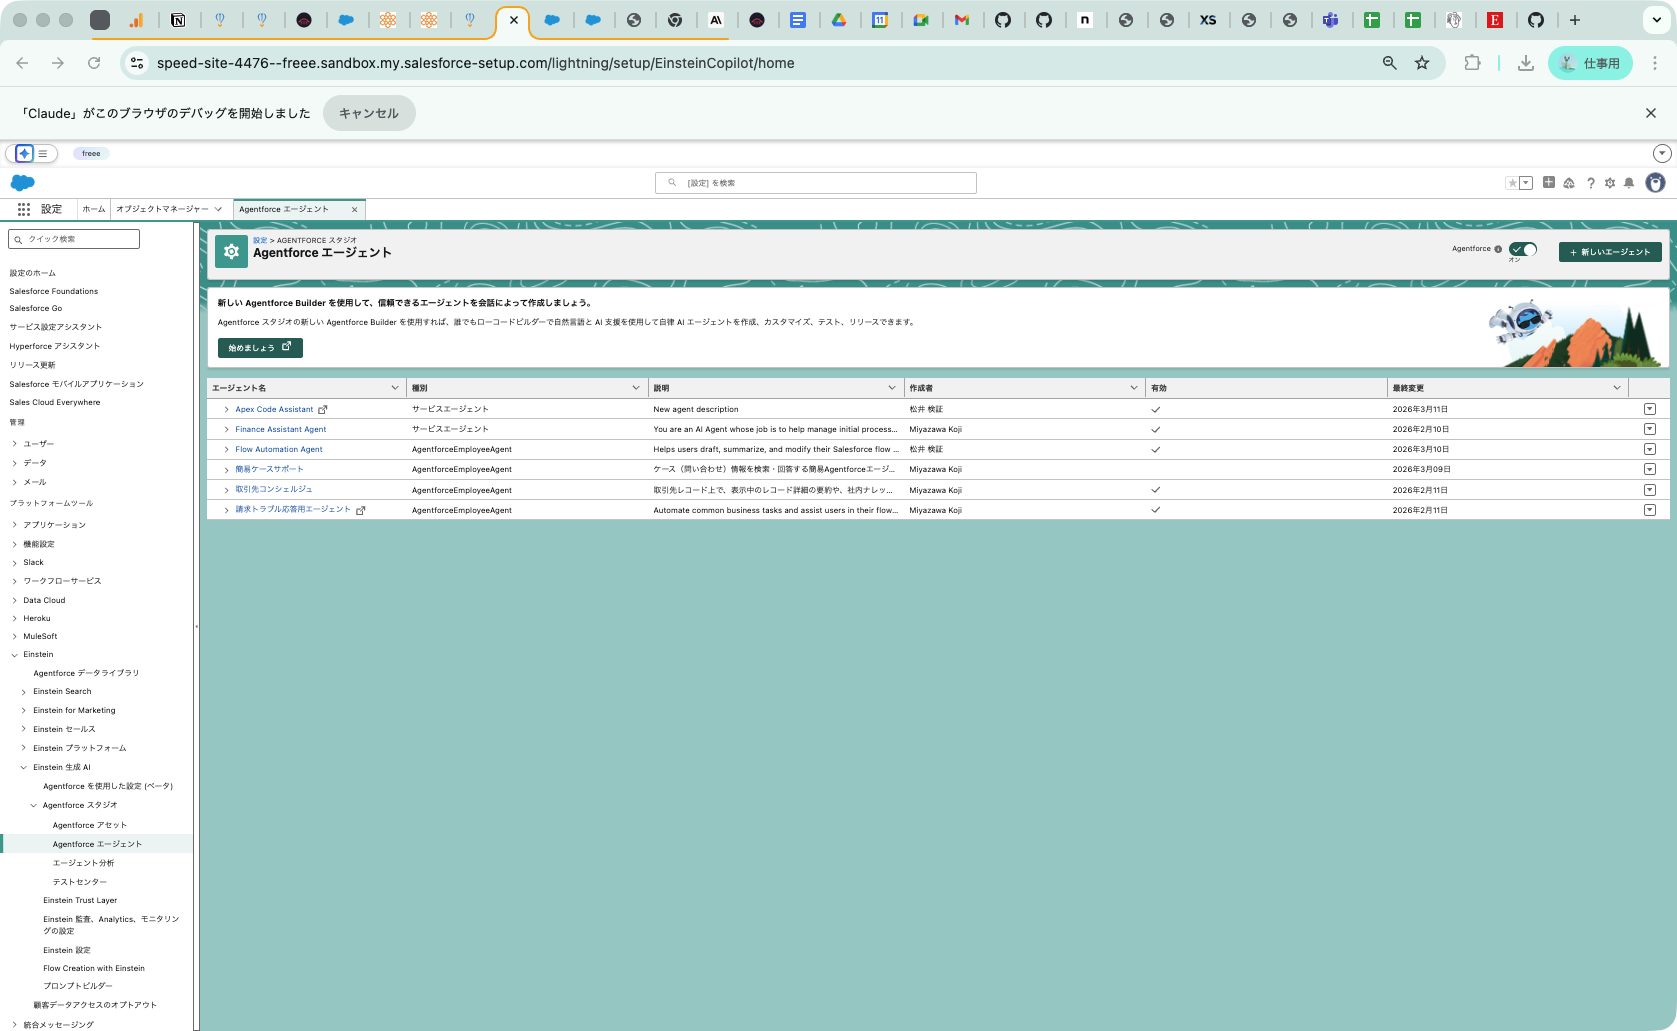Open row actions for 簡易ケースサポート

click(1650, 469)
